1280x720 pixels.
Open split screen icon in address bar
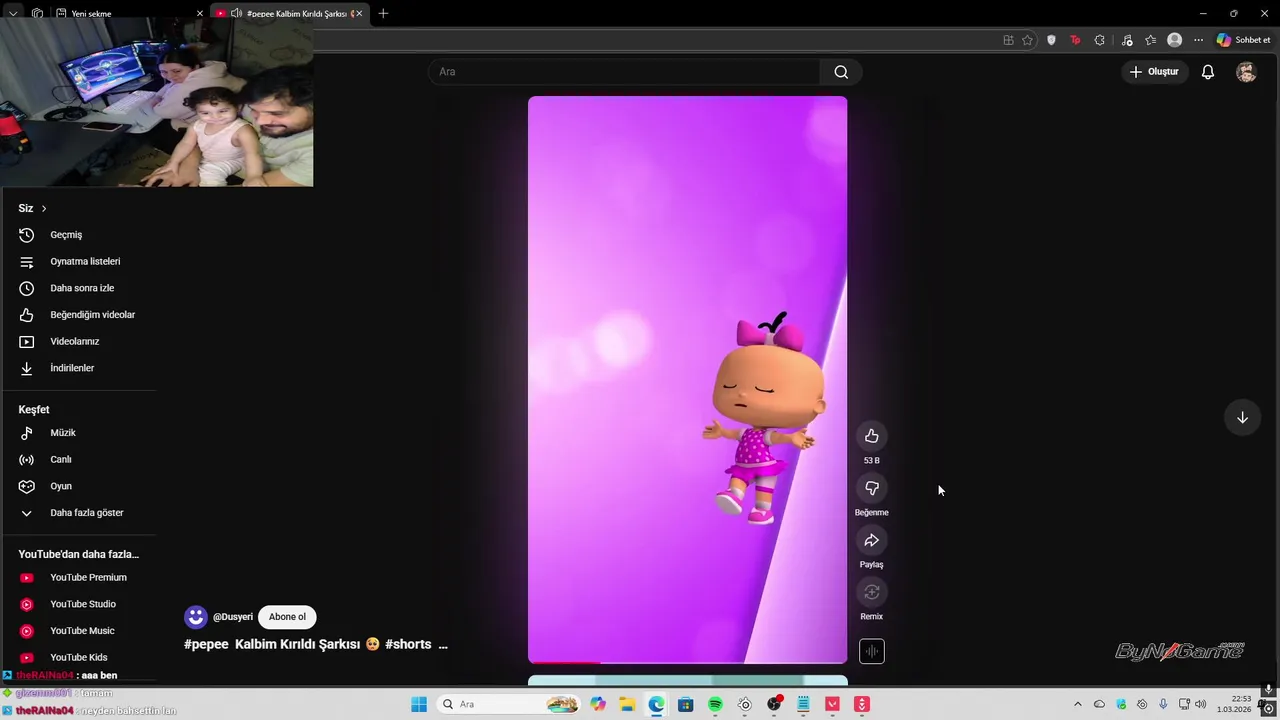point(1008,40)
